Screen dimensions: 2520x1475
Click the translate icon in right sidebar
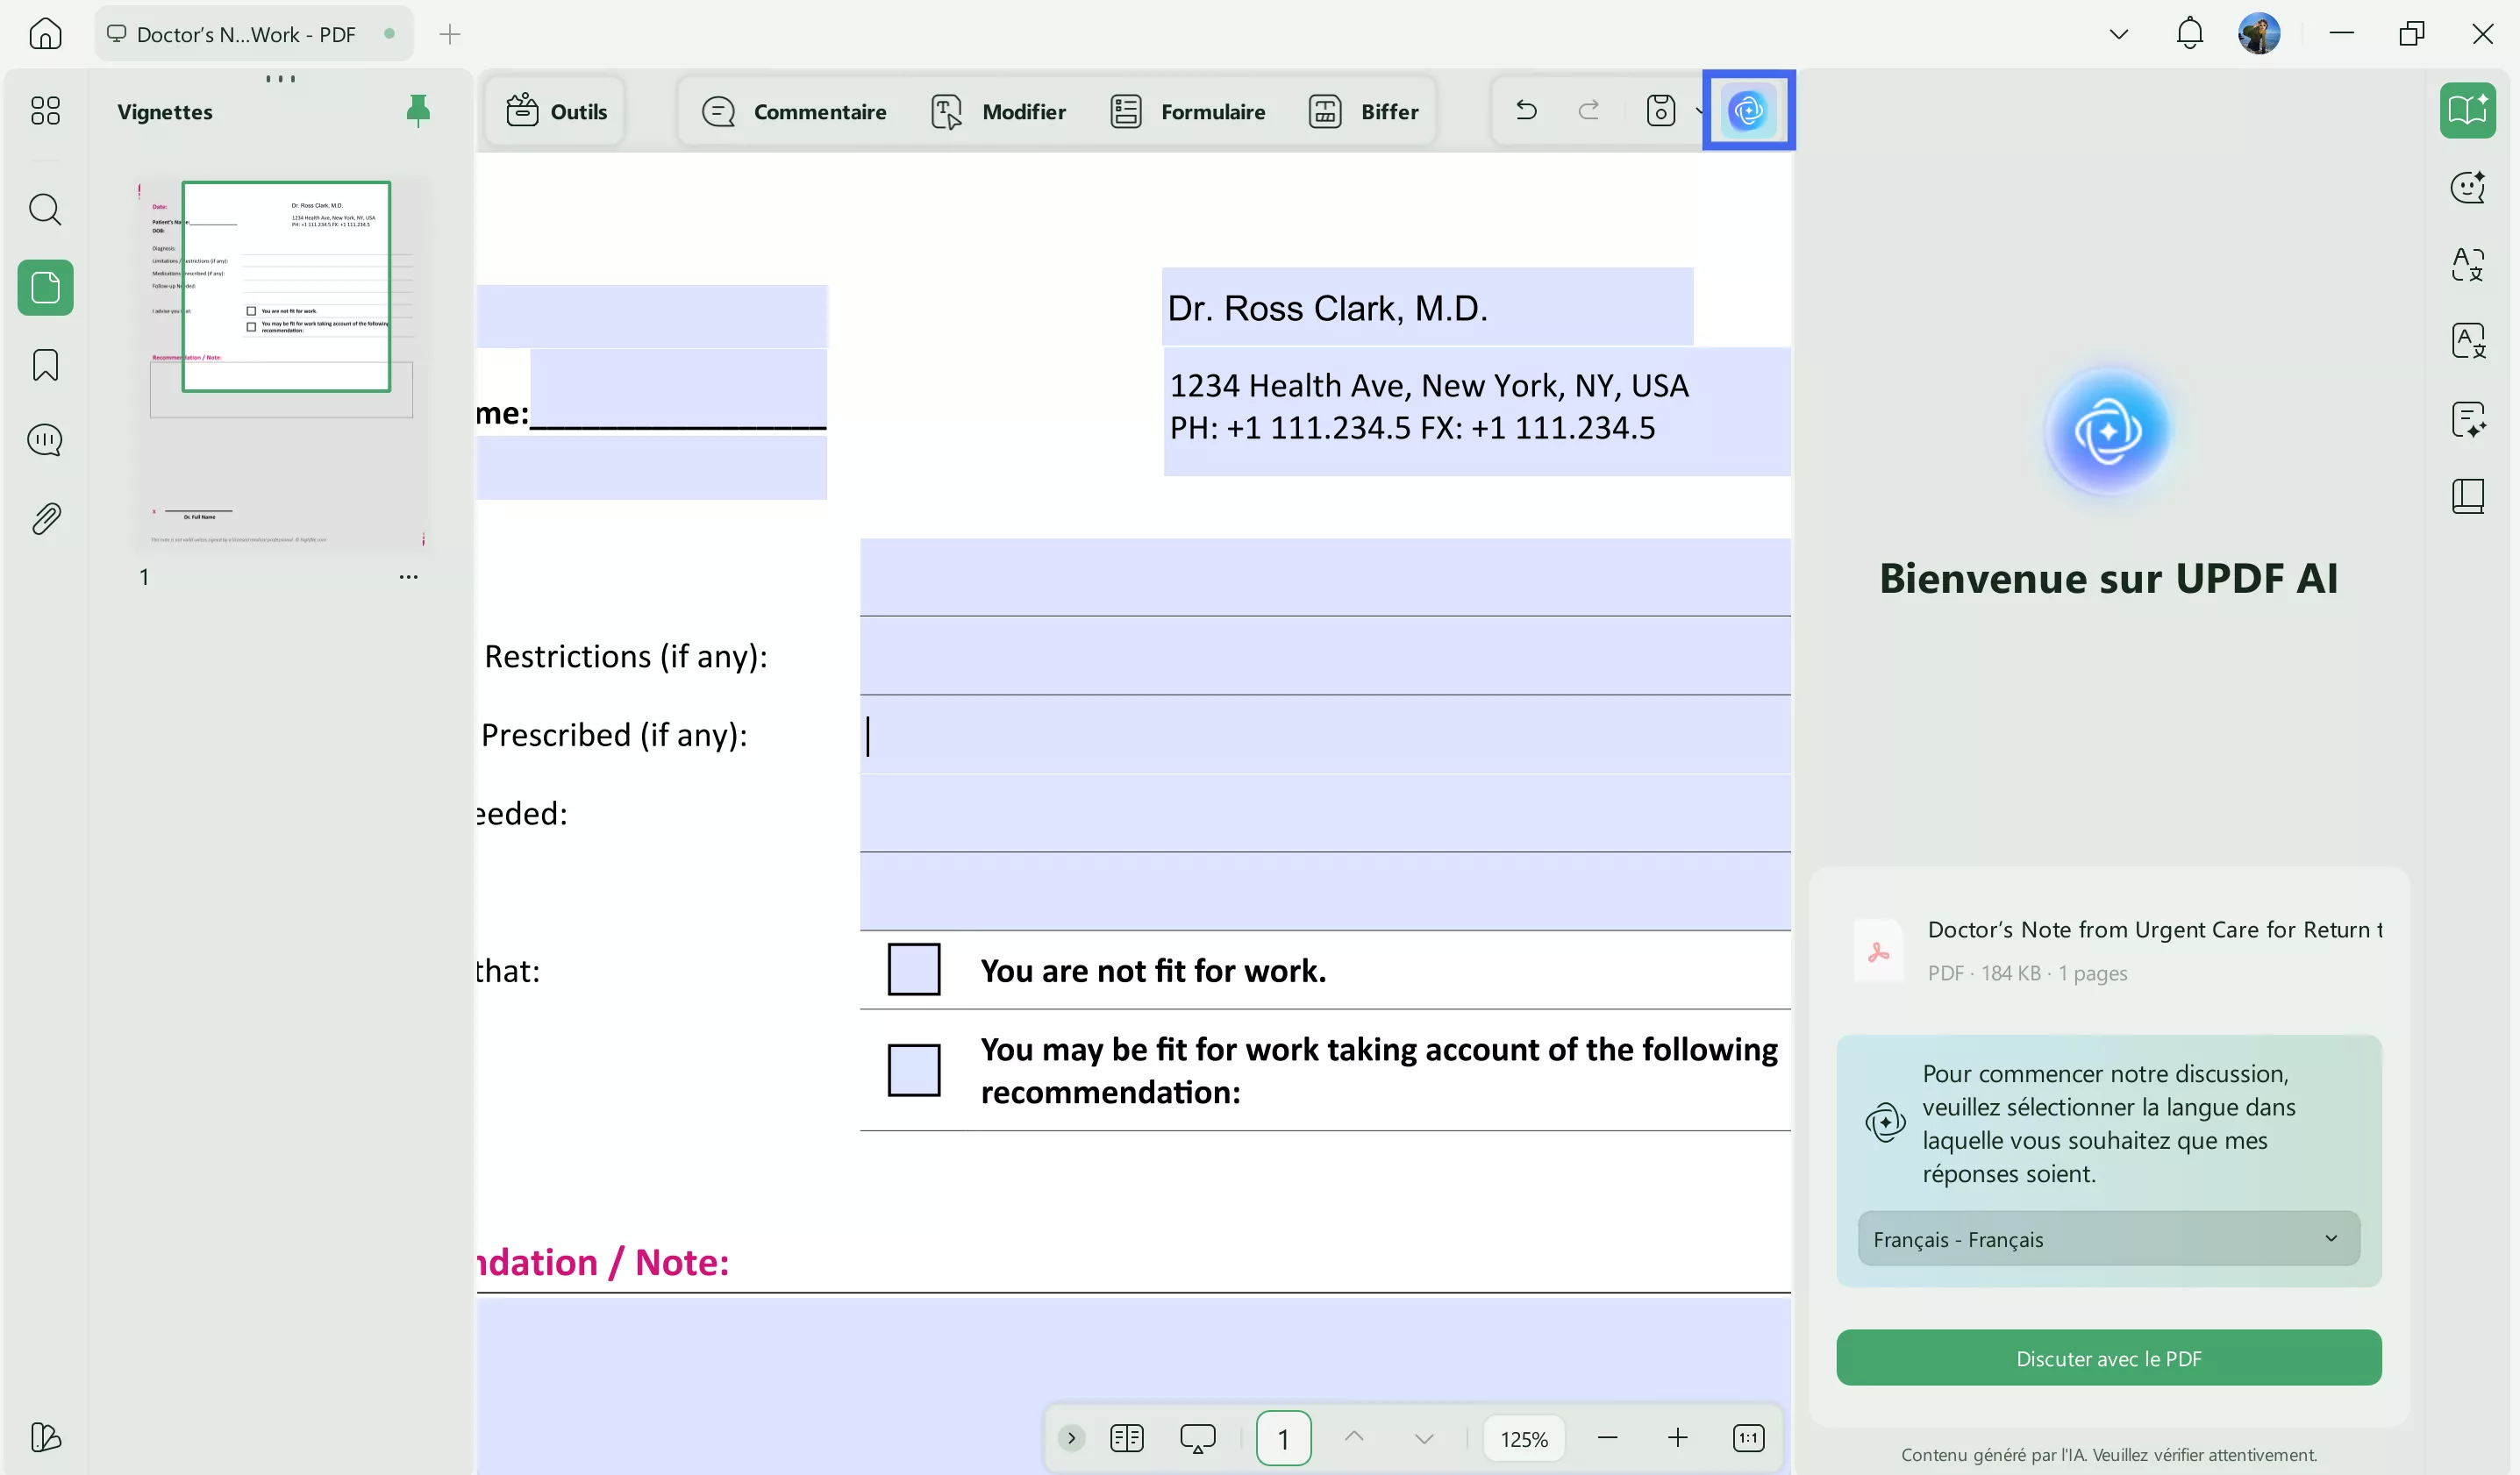coord(2467,264)
